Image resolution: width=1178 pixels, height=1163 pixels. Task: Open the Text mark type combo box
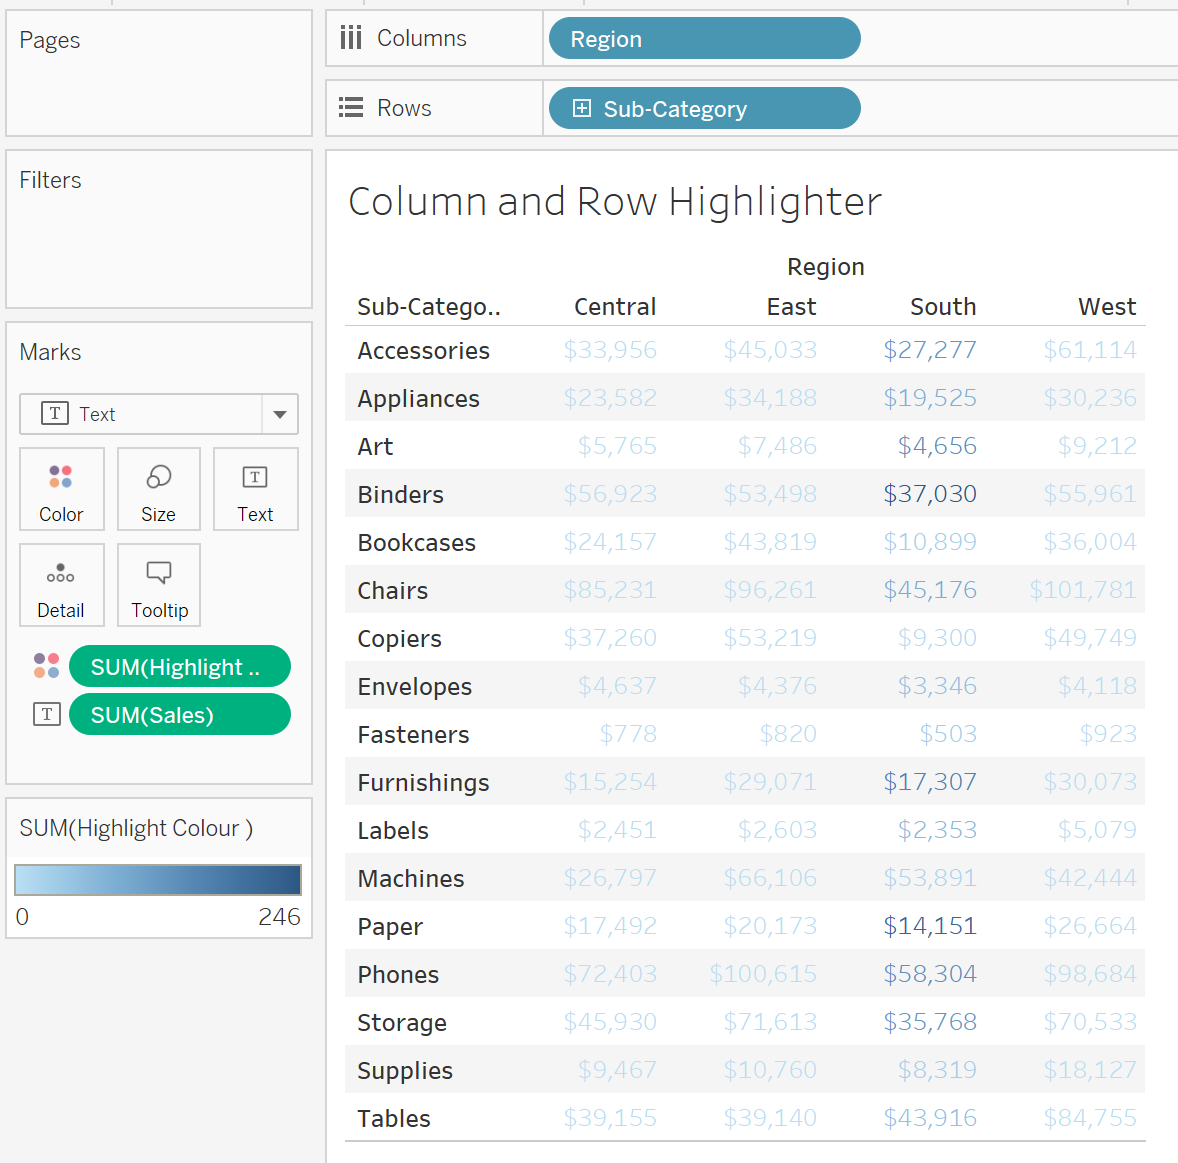pos(141,414)
